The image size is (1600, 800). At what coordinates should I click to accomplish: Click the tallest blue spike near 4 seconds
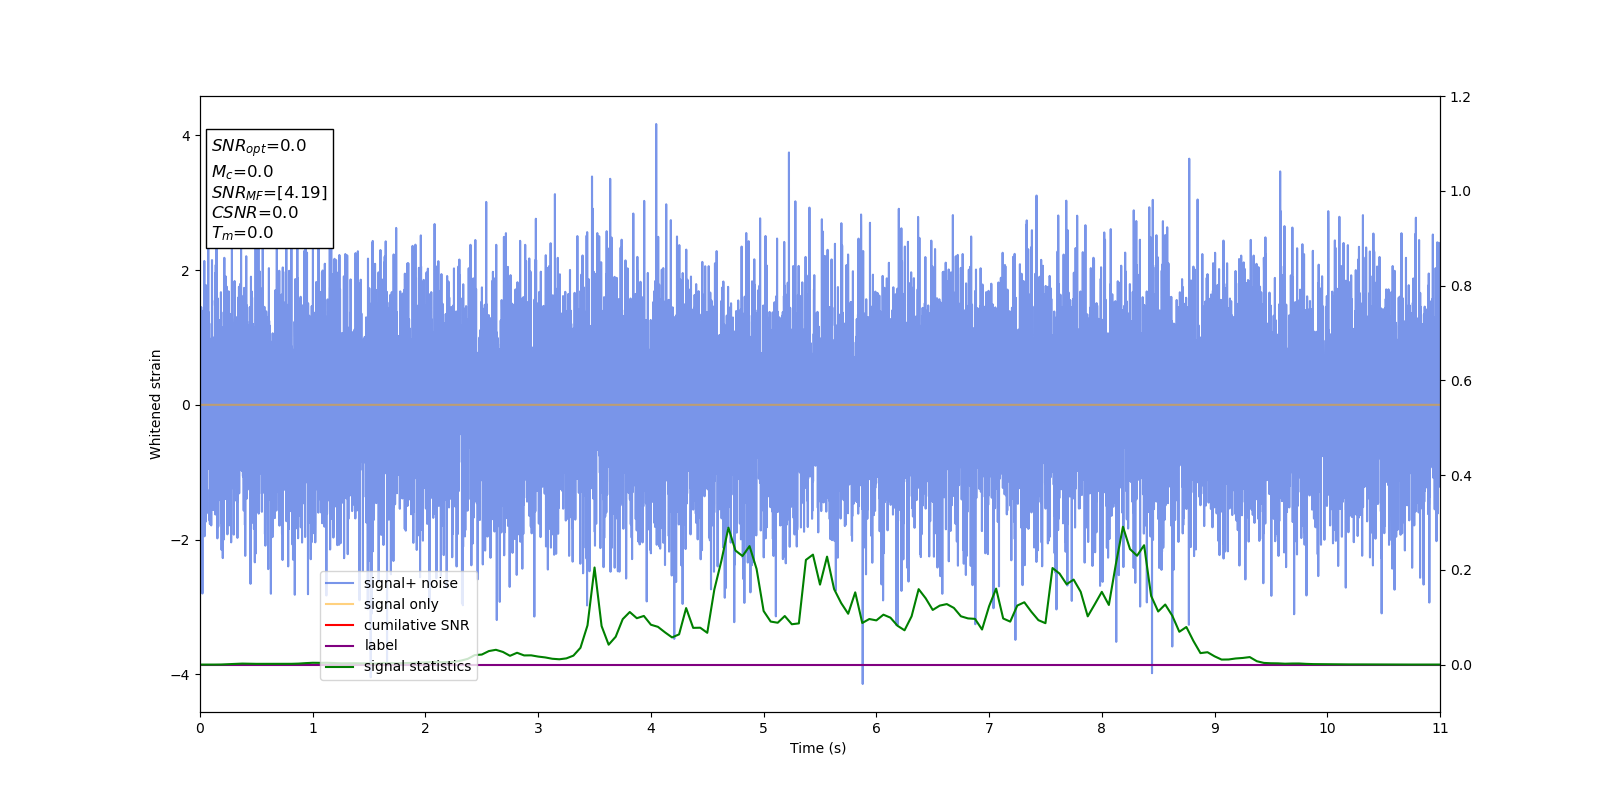coord(656,125)
